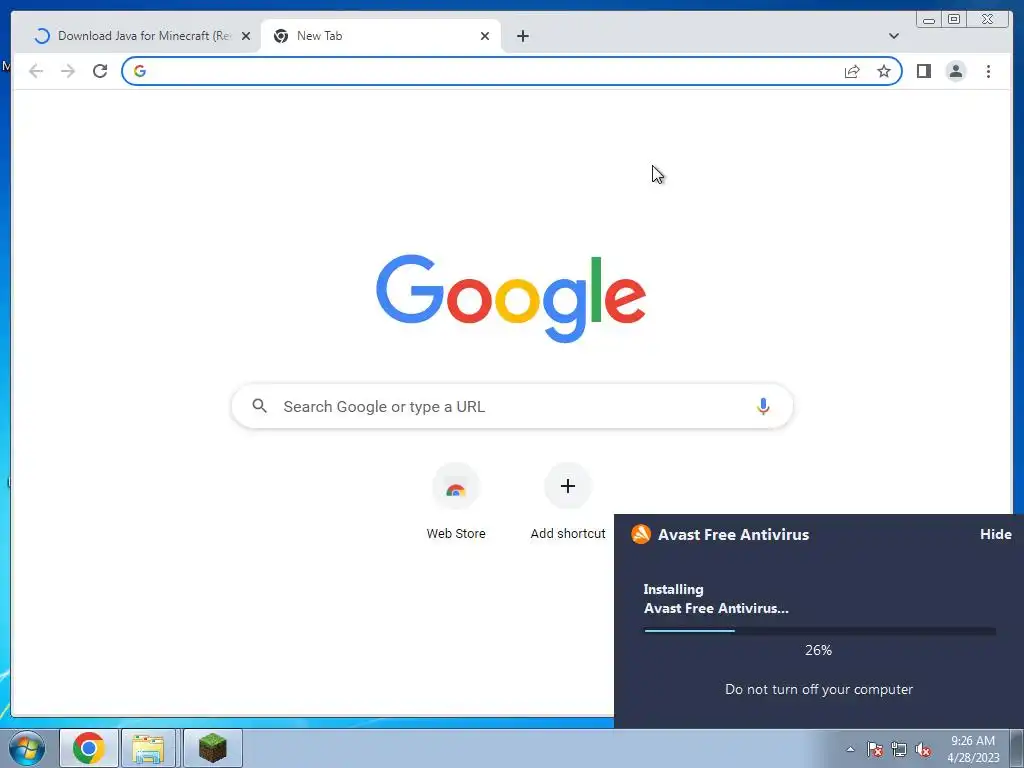
Task: Click the Avast installation progress bar
Action: coord(820,631)
